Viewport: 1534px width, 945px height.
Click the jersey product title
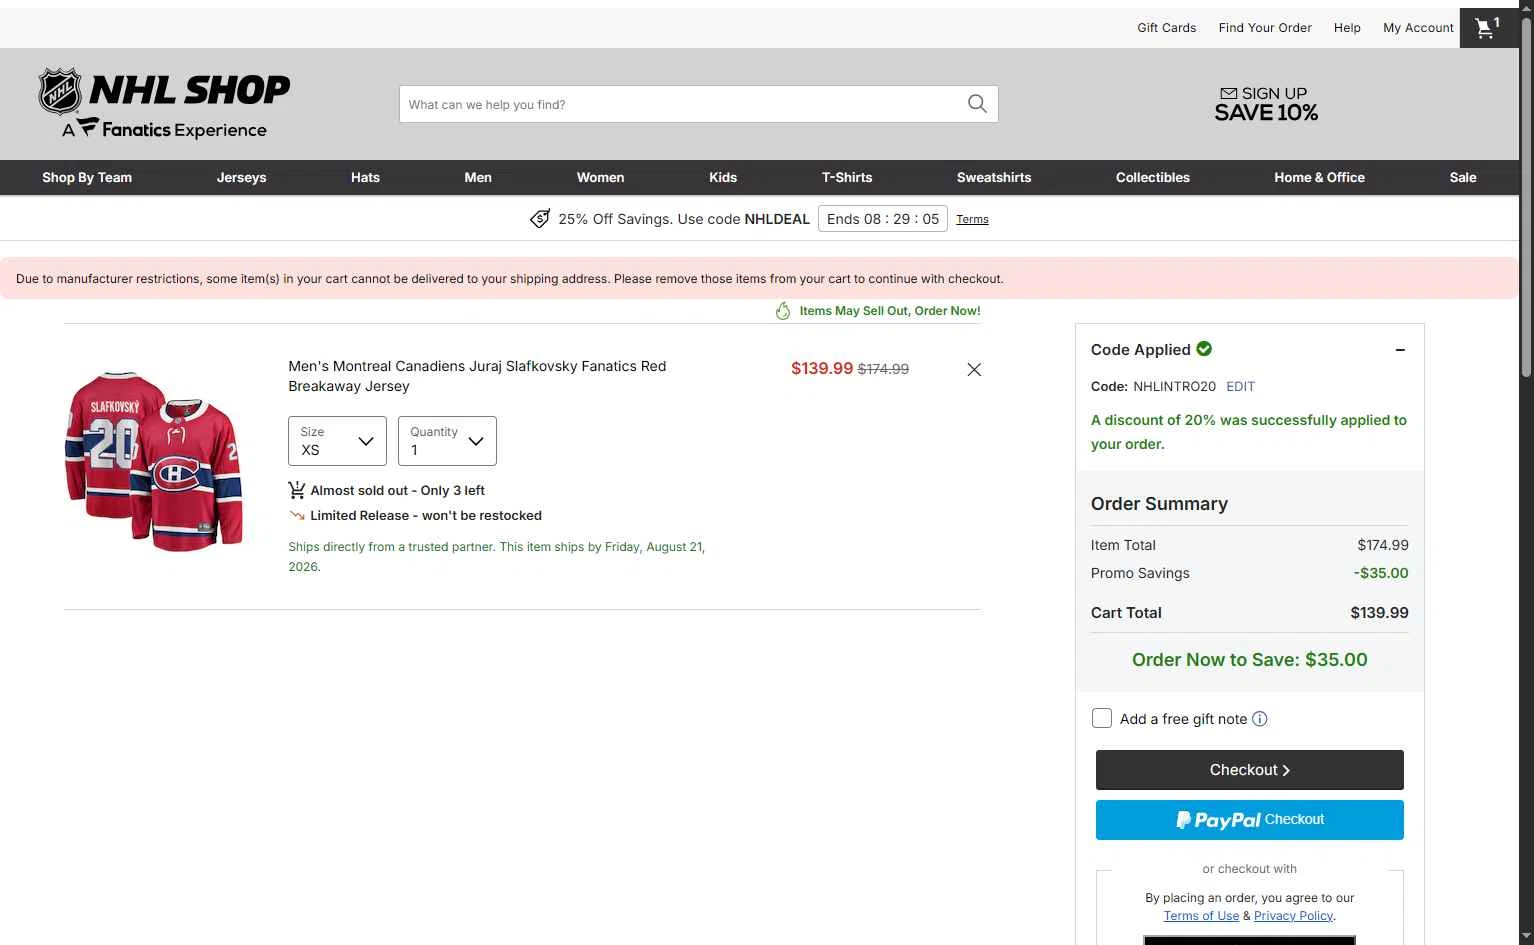coord(477,376)
